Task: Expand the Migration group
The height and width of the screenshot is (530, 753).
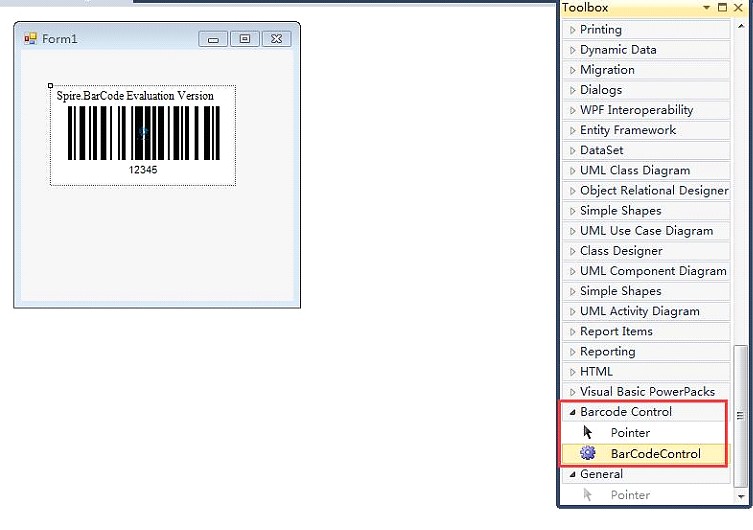Action: point(572,70)
